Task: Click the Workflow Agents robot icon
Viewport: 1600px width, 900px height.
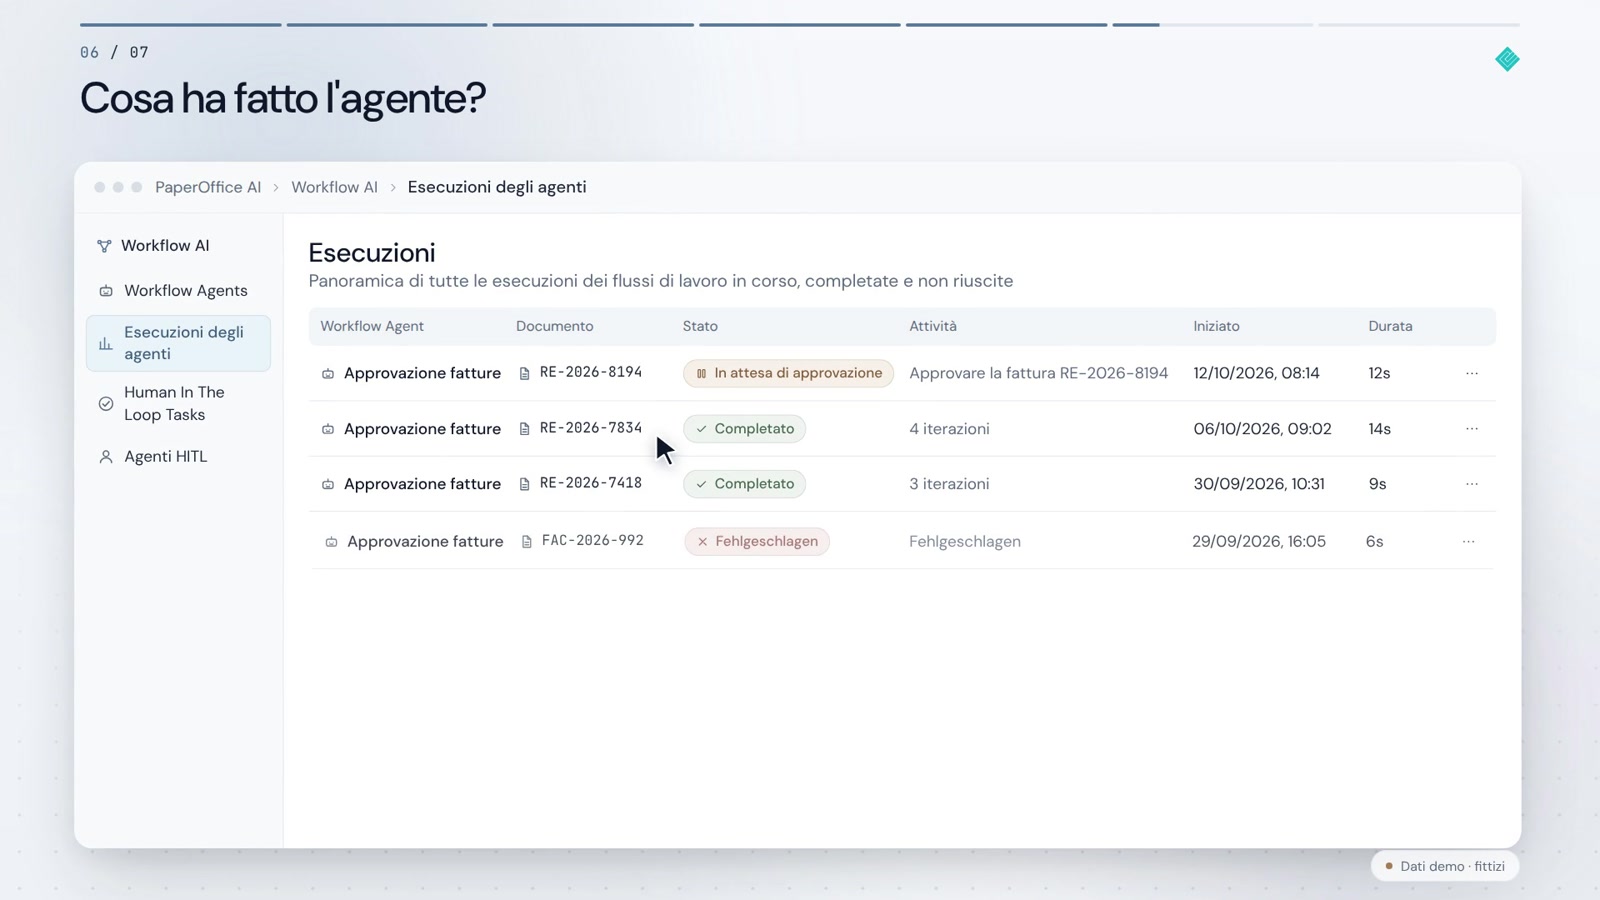Action: pos(106,291)
